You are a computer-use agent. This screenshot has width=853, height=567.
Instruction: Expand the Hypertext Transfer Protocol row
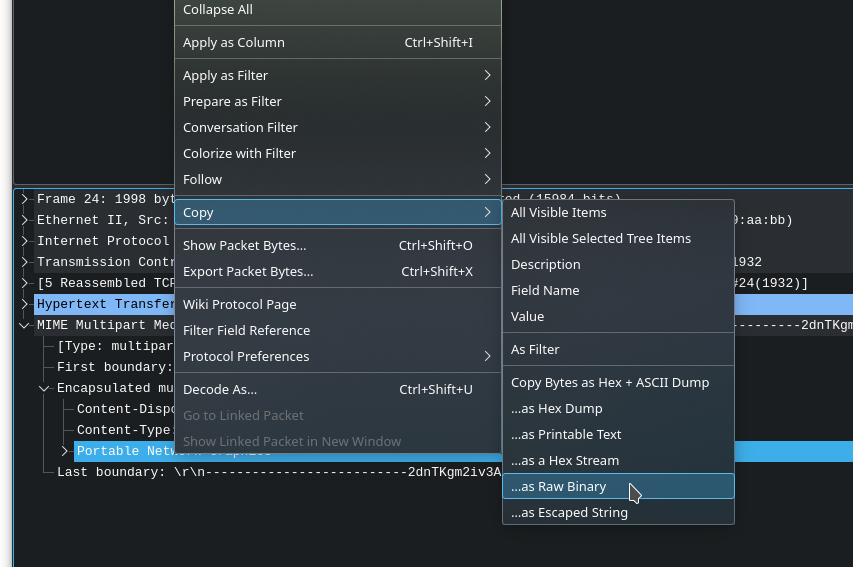point(24,304)
